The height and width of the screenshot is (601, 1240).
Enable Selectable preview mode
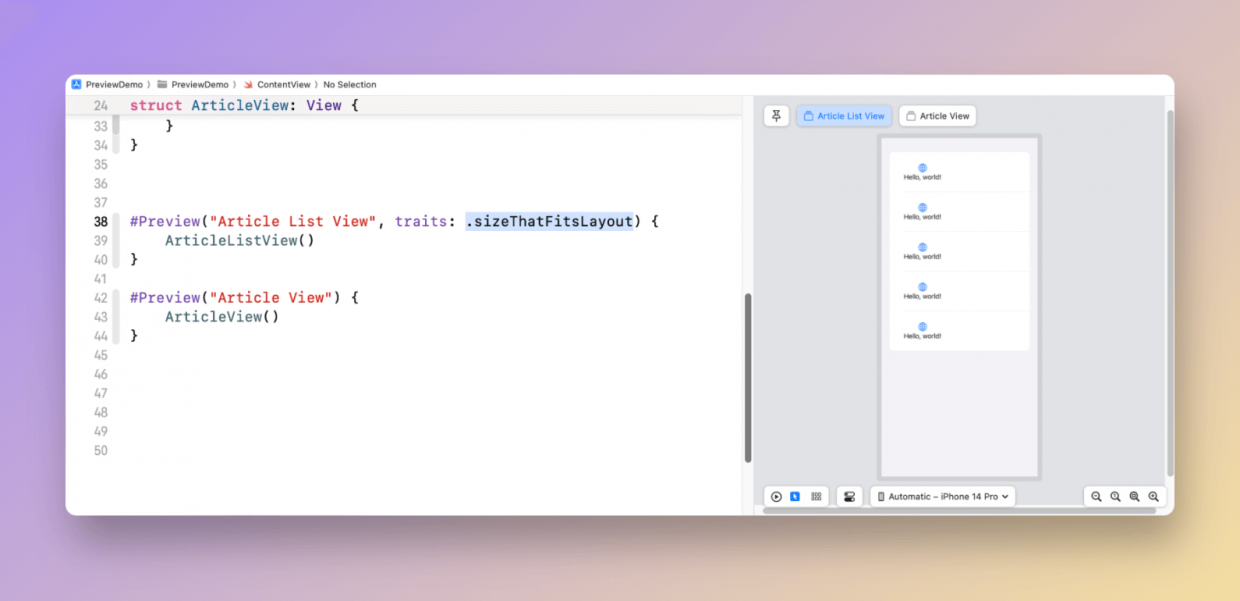tap(795, 496)
